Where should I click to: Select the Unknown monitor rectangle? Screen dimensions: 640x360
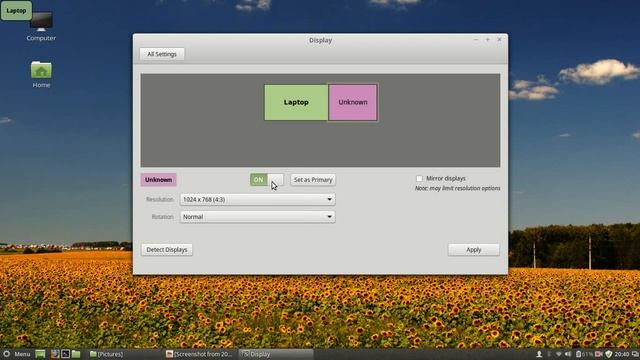(353, 102)
